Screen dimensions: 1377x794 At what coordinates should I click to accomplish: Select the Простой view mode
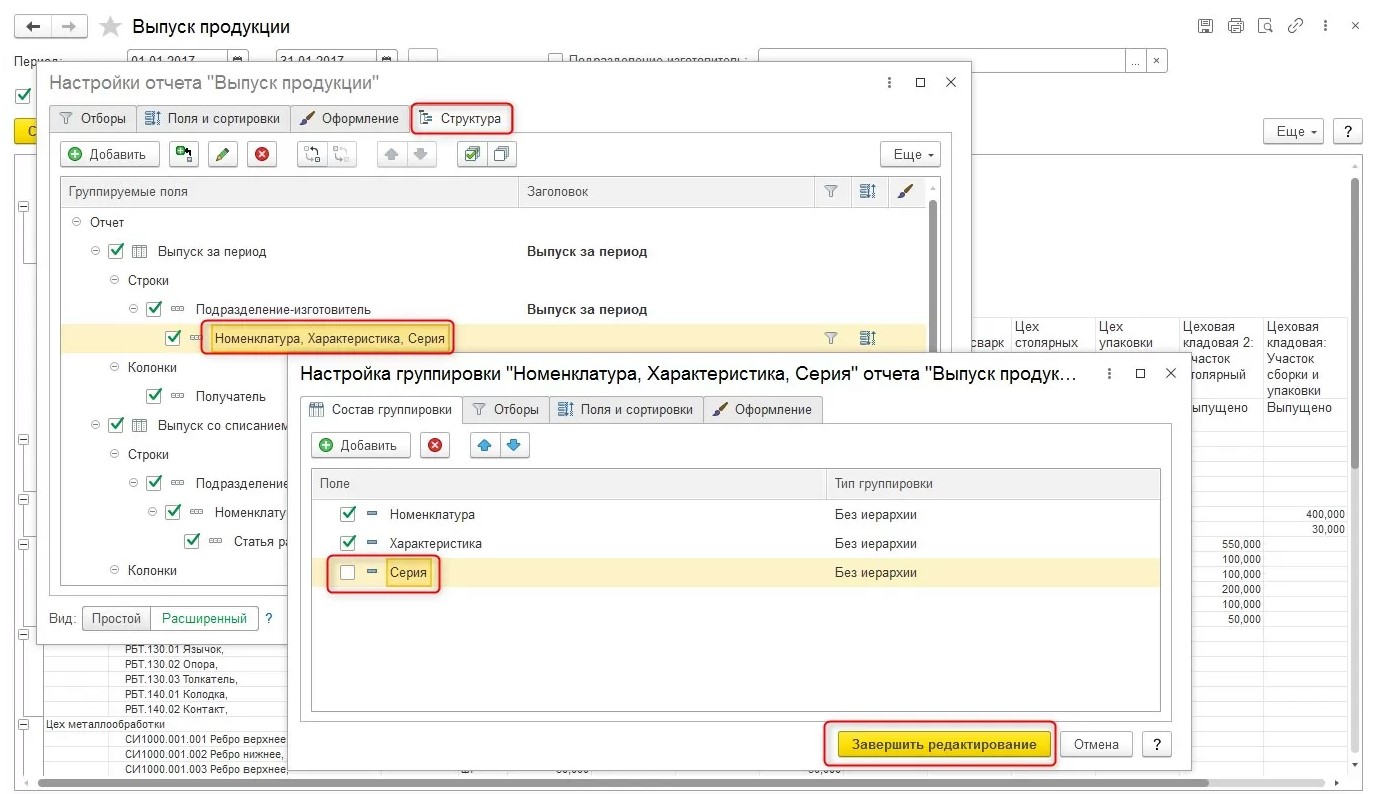[116, 618]
